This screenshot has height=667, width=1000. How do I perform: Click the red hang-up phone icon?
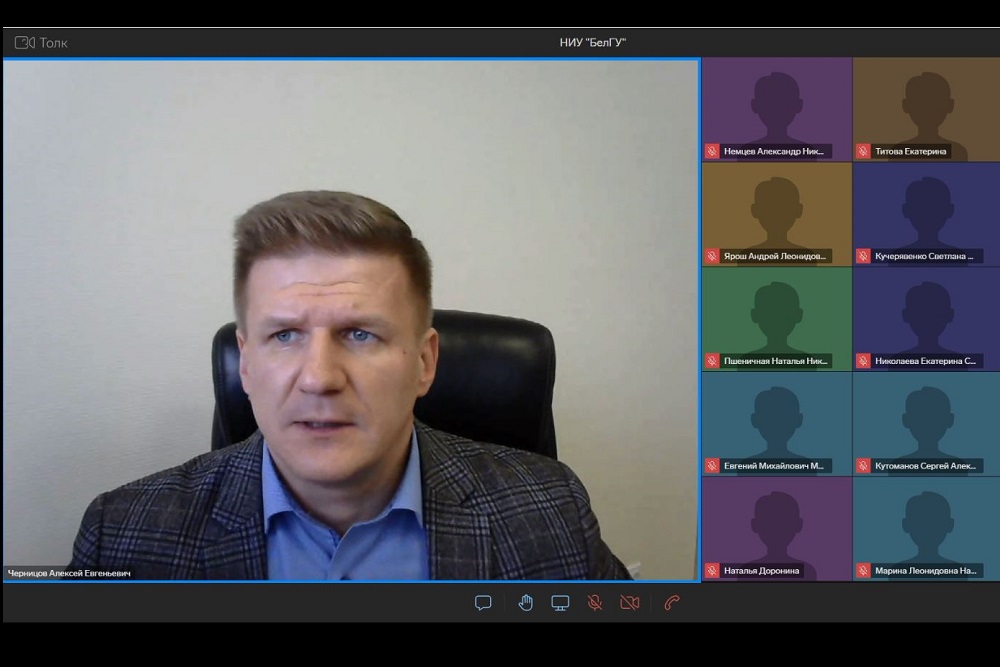[x=672, y=602]
